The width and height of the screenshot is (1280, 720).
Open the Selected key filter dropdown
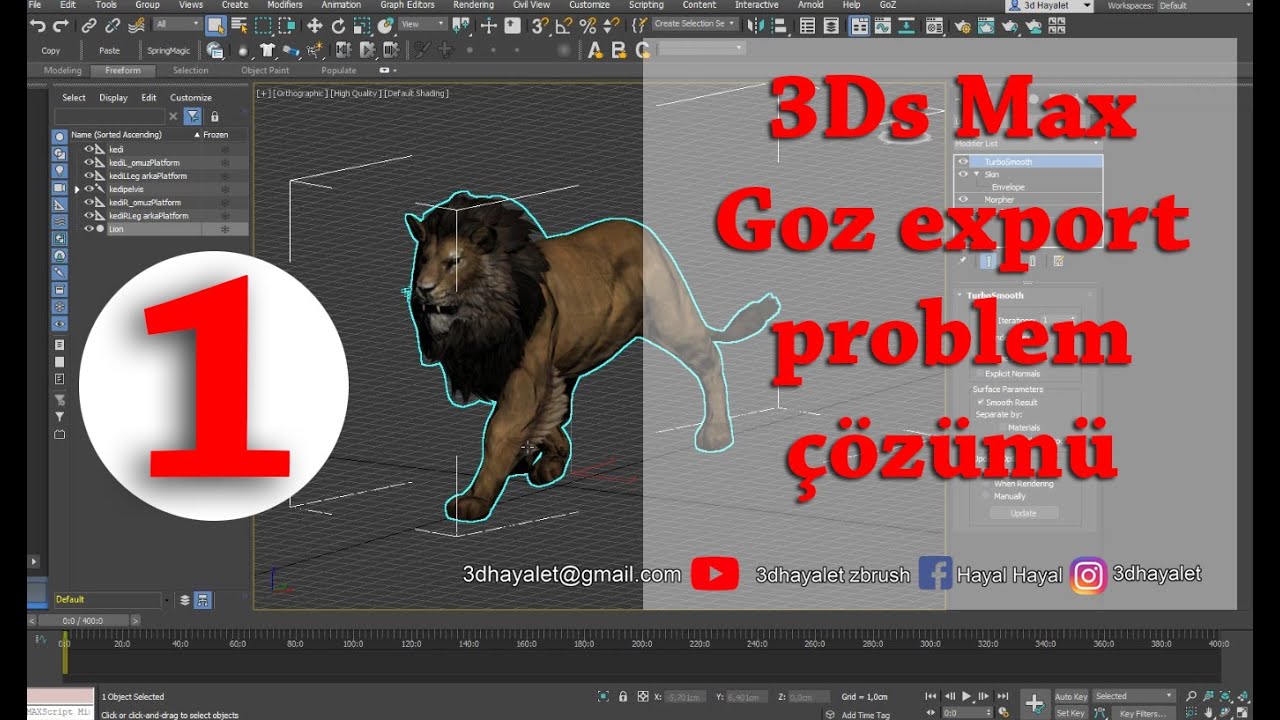1134,696
